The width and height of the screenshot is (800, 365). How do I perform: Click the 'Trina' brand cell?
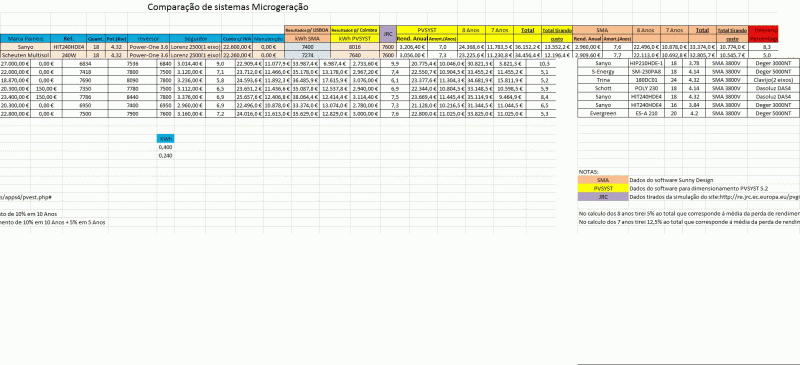603,80
